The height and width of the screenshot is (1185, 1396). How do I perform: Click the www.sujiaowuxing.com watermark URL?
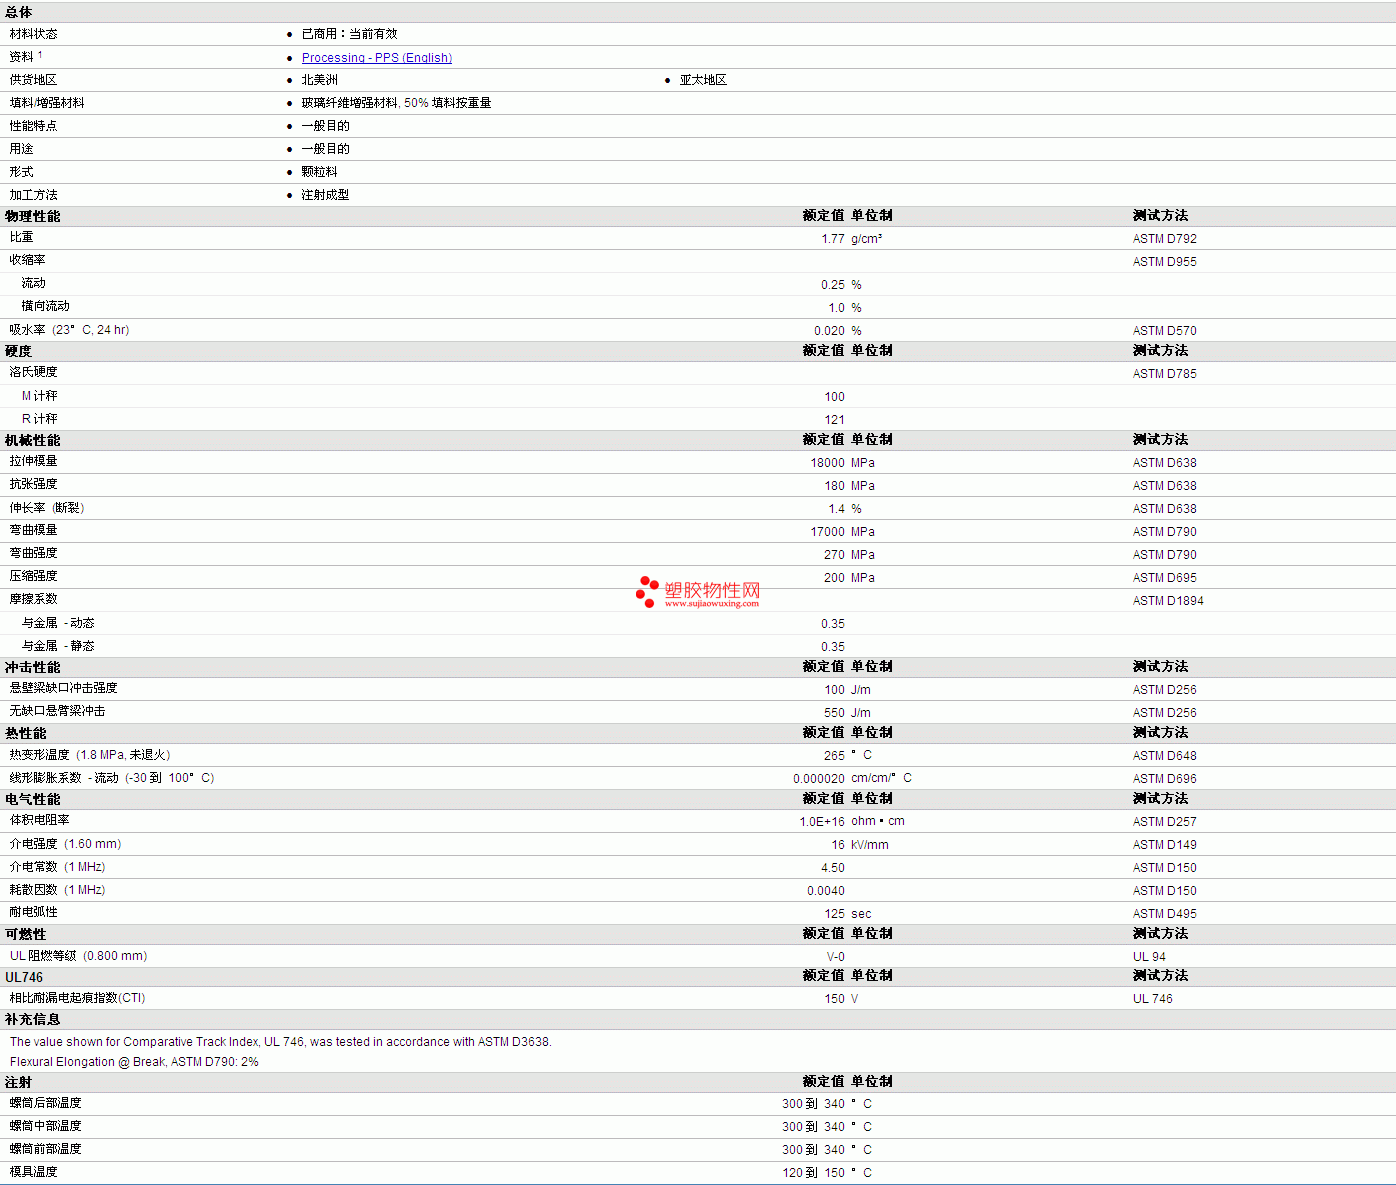(x=711, y=603)
